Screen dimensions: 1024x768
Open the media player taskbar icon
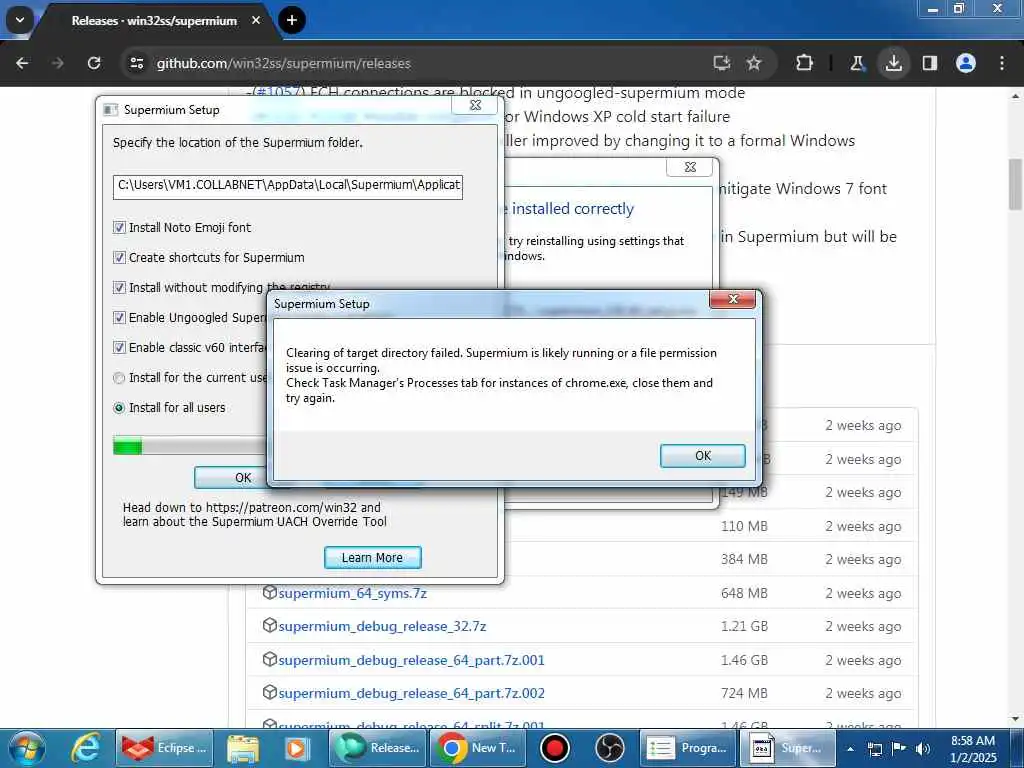(x=295, y=748)
